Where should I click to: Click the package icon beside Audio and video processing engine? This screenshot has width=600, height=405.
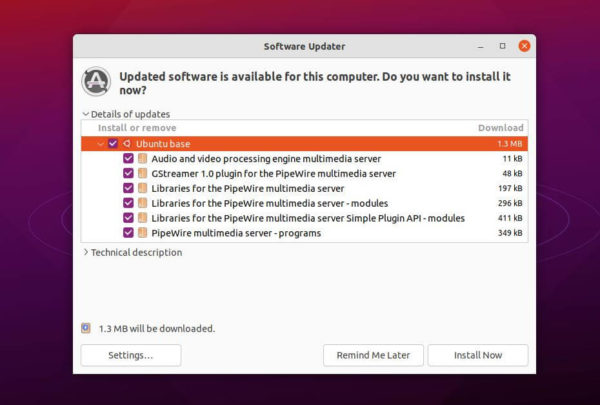point(142,158)
